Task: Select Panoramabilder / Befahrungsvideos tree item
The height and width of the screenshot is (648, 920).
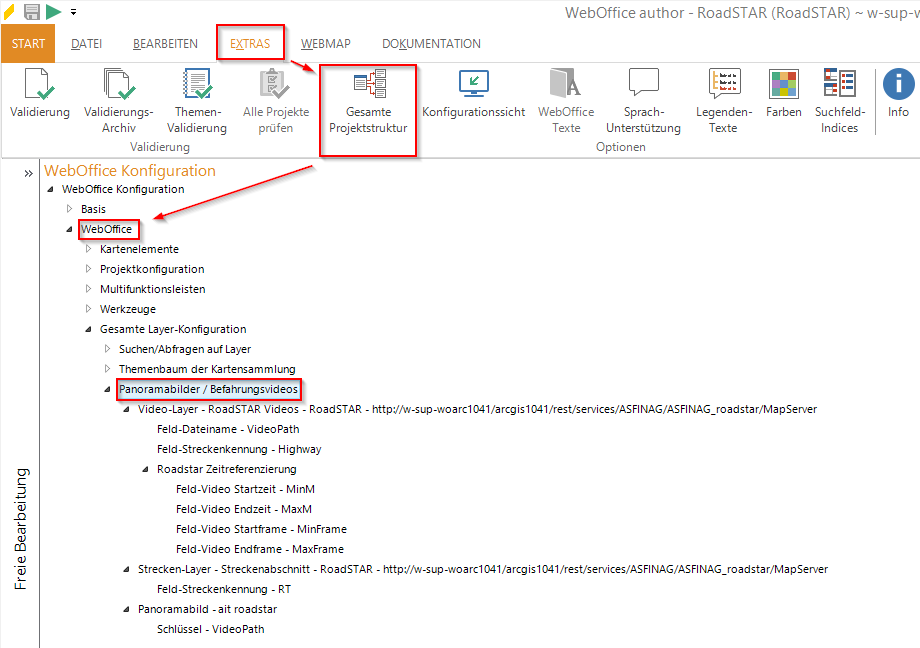Action: pos(209,389)
